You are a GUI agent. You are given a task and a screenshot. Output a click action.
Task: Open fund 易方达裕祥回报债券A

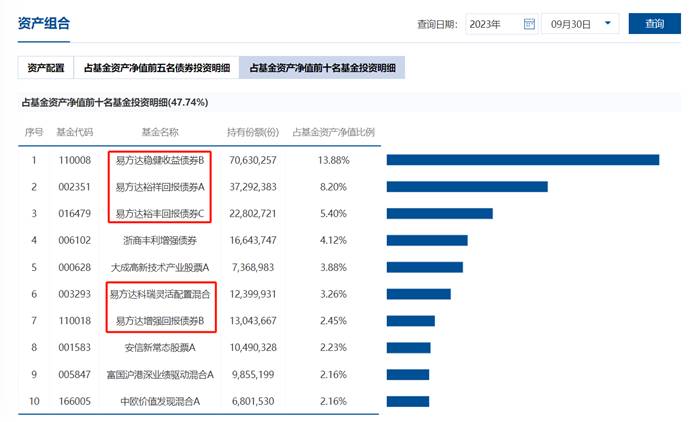click(x=160, y=187)
